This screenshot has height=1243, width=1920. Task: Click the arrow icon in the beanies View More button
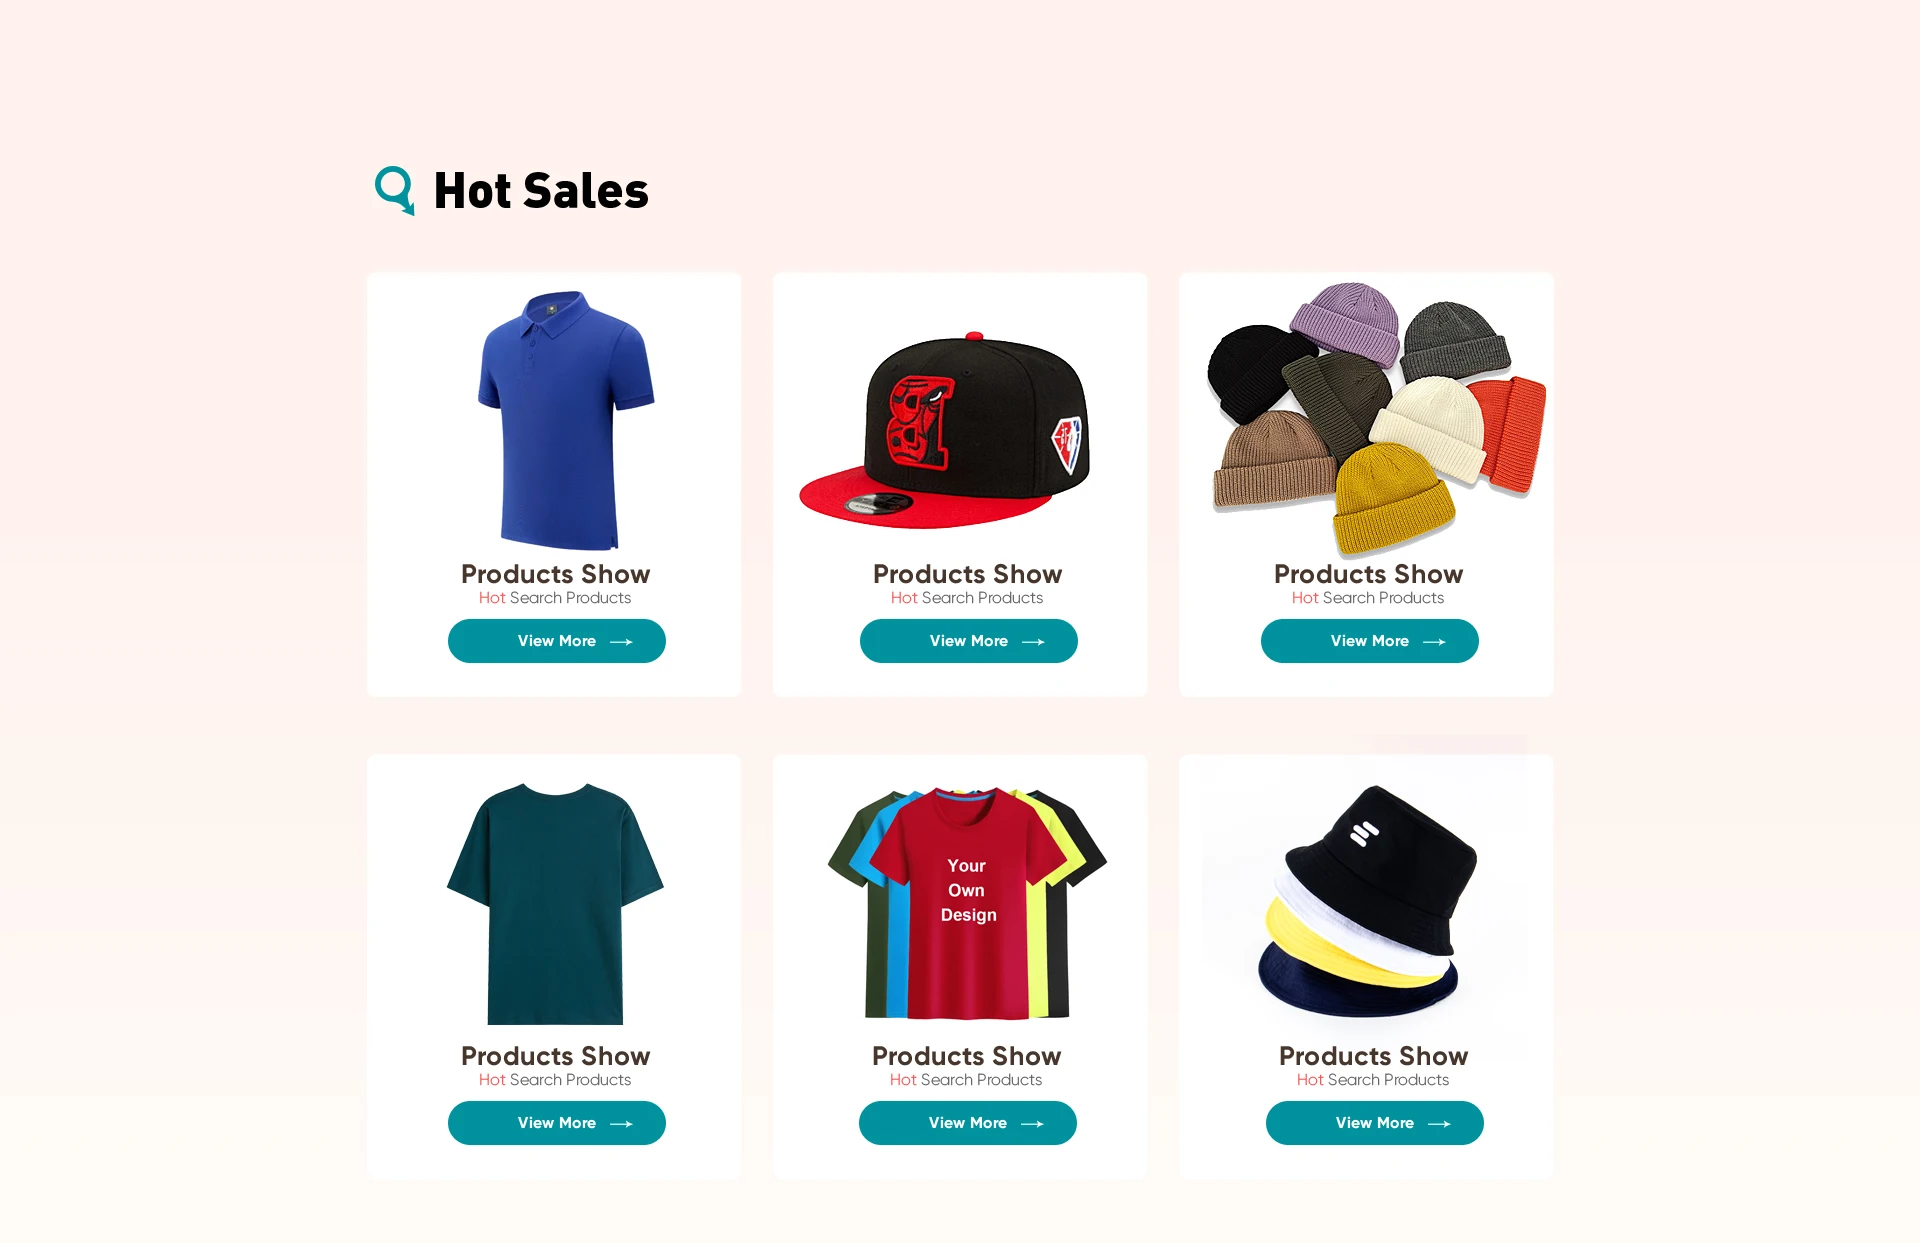click(x=1434, y=642)
